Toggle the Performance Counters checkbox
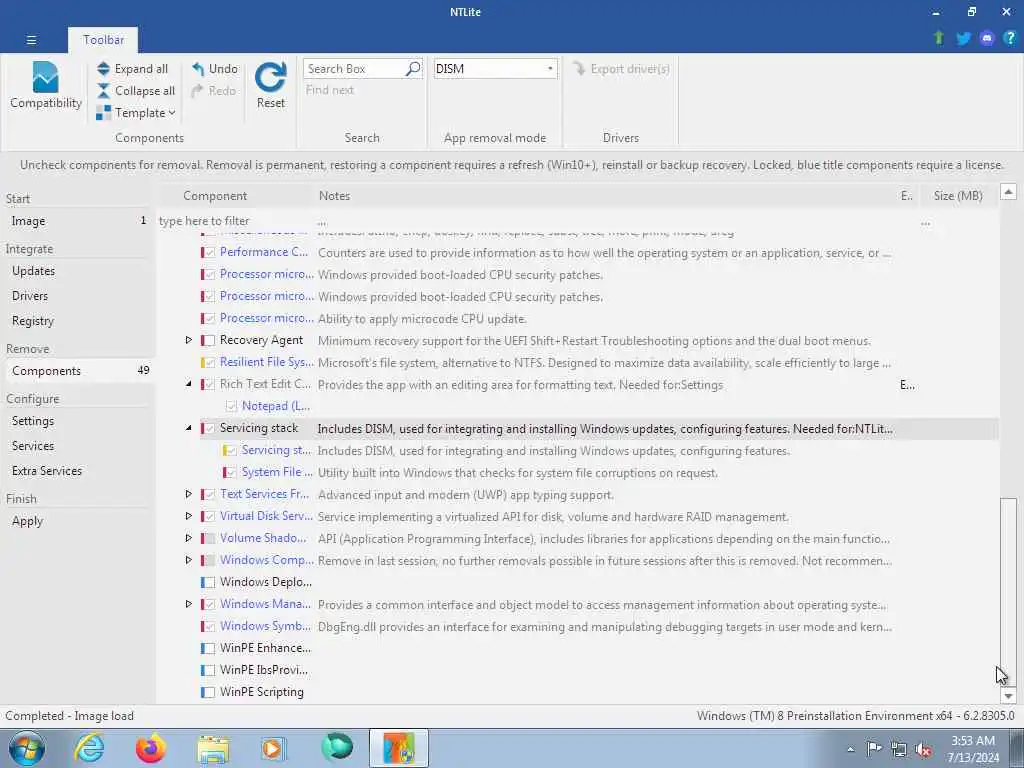Viewport: 1024px width, 768px height. pos(210,253)
